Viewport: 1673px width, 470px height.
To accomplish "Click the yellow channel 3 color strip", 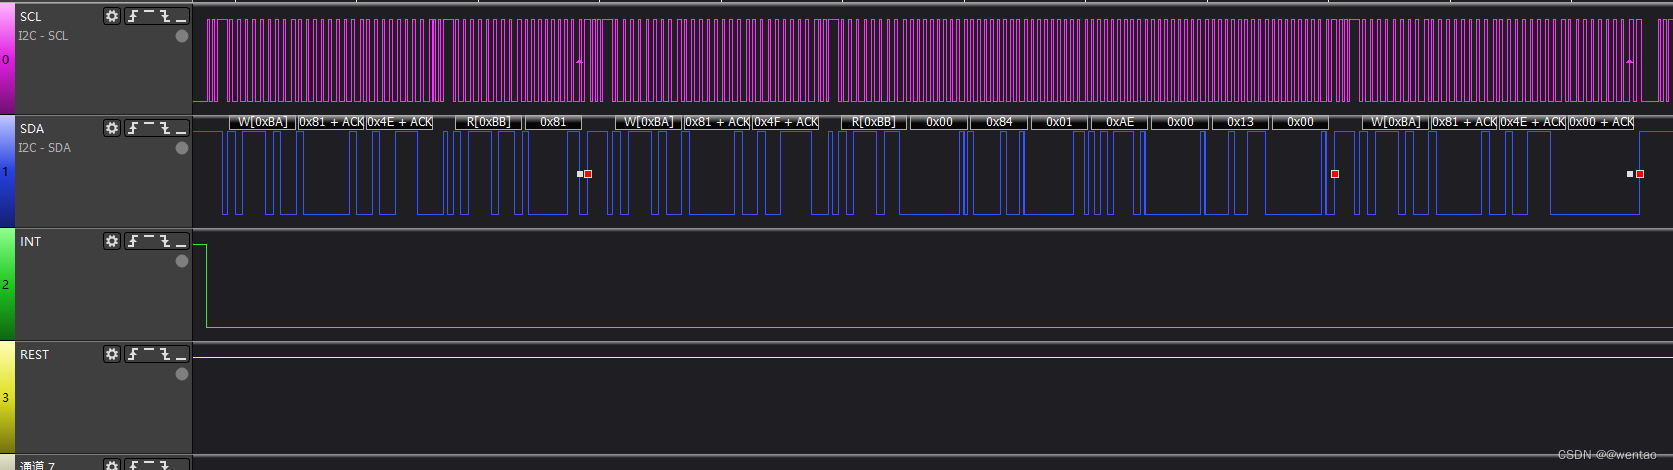I will (7, 398).
